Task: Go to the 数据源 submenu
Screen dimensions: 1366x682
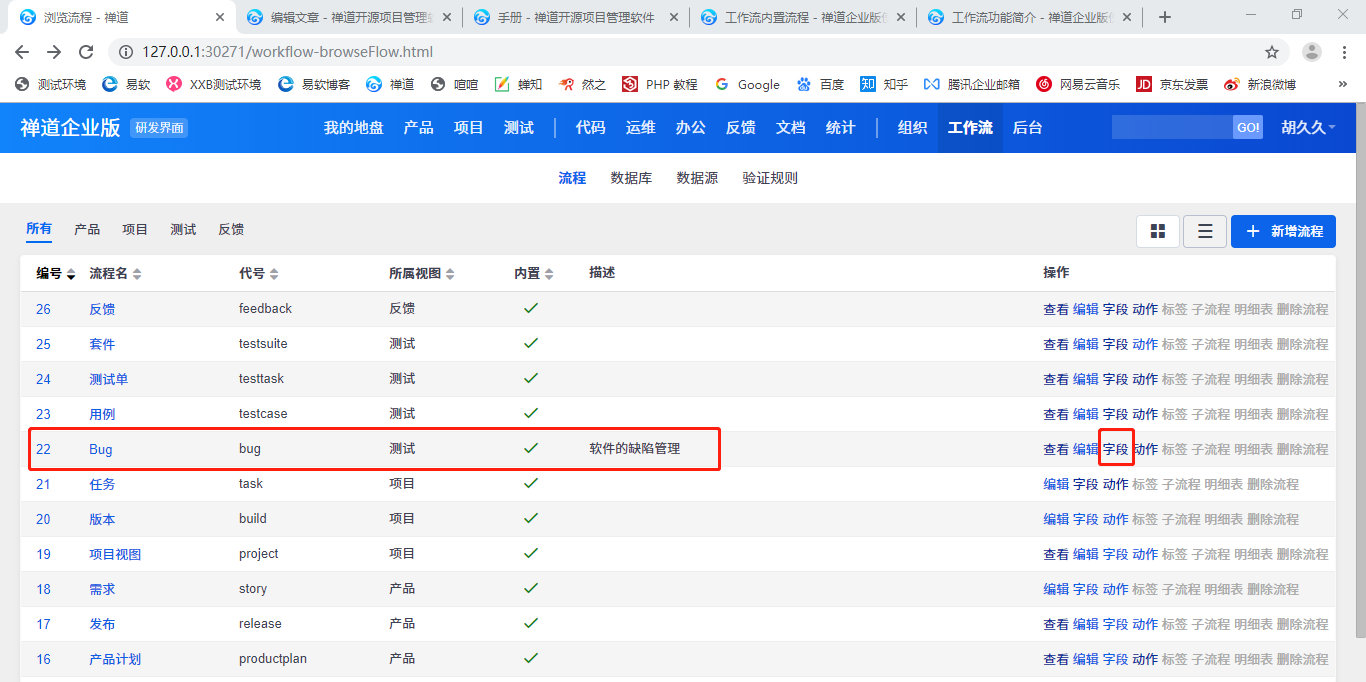Action: 697,178
